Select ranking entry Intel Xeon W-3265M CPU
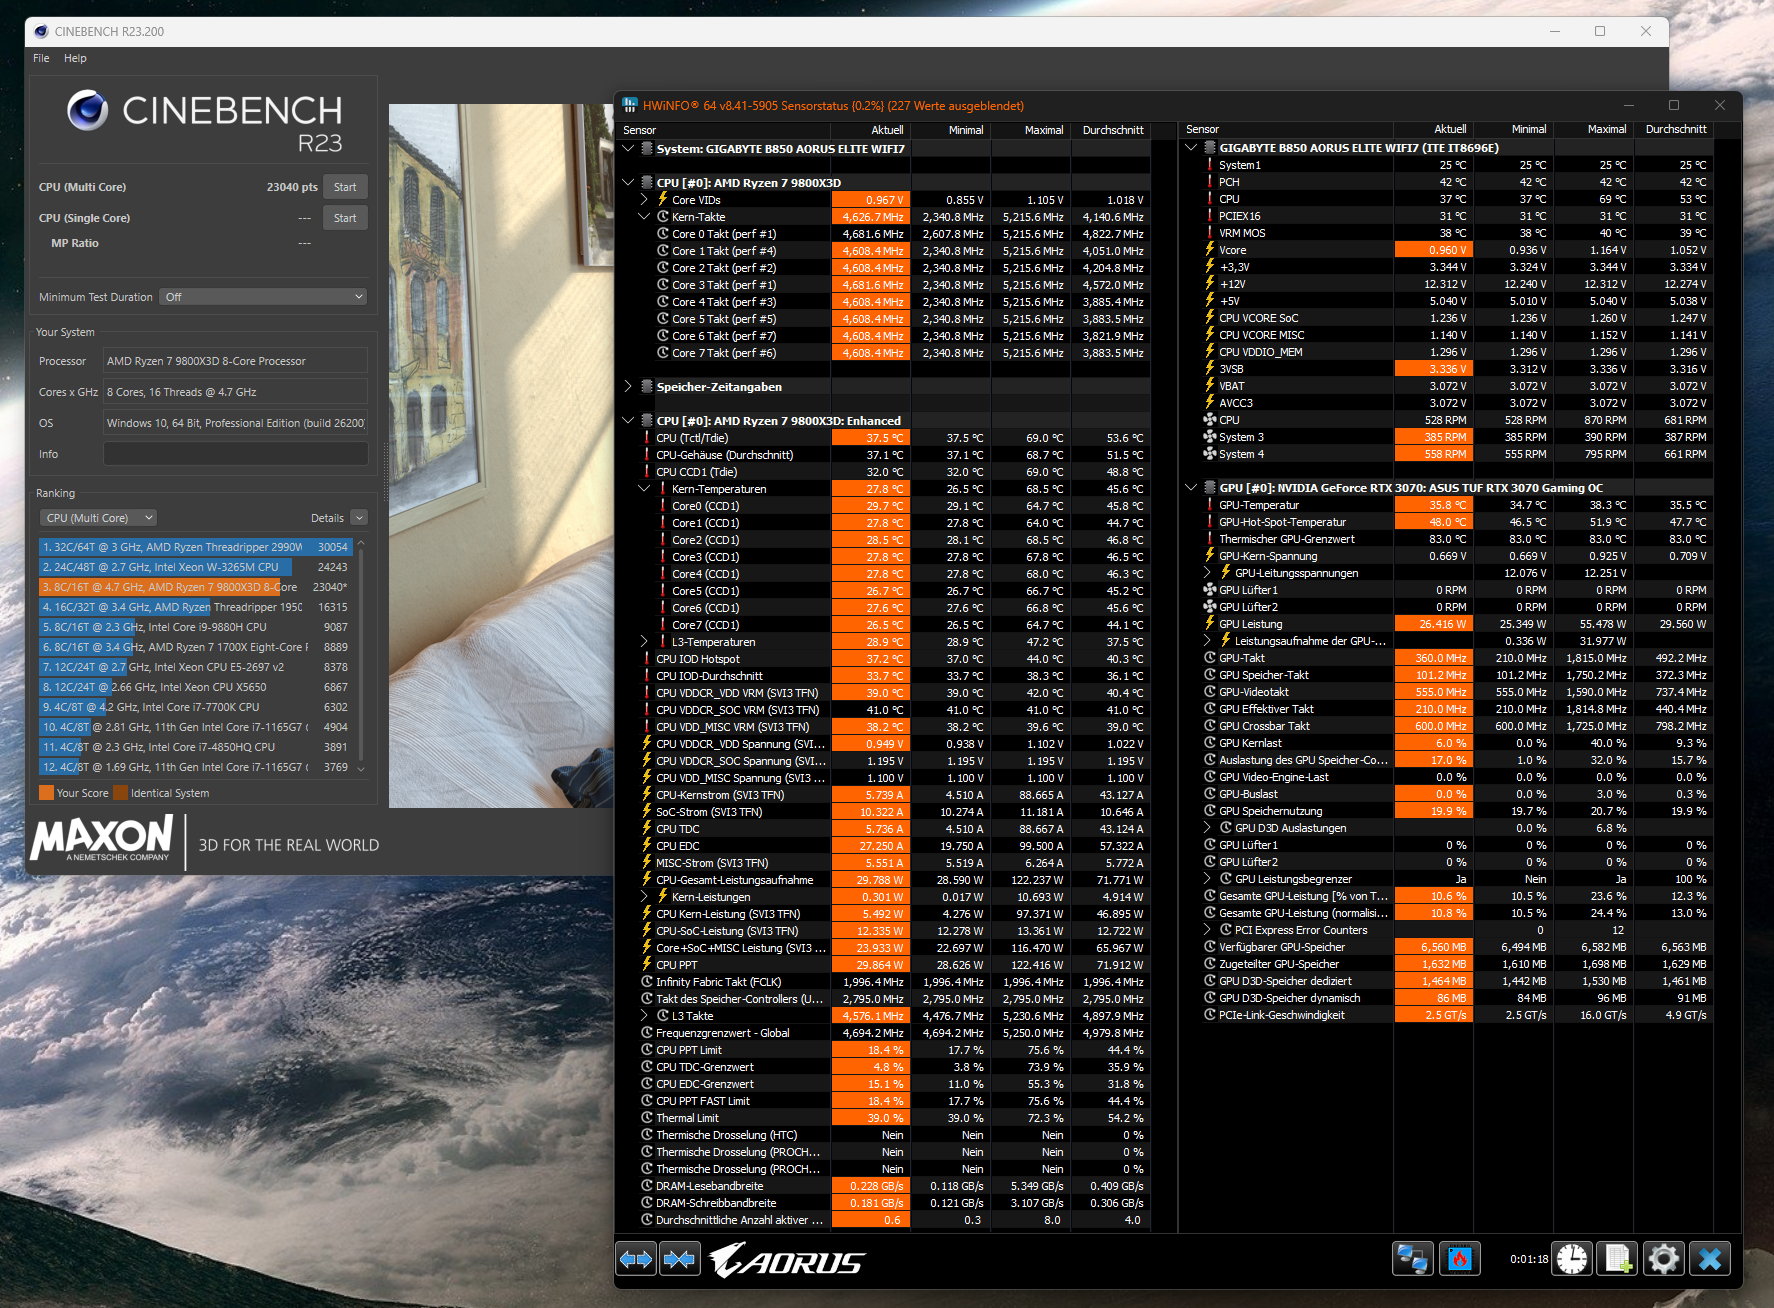The image size is (1774, 1308). [x=195, y=567]
